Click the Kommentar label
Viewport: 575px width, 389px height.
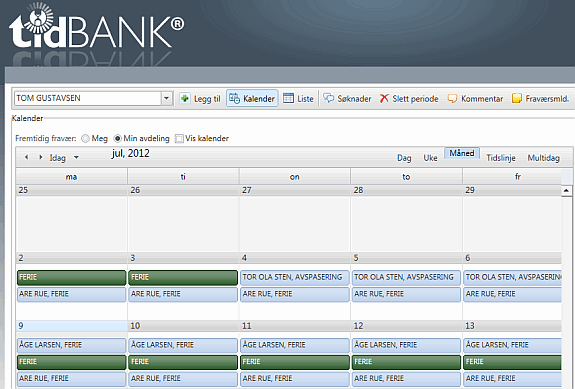click(482, 99)
